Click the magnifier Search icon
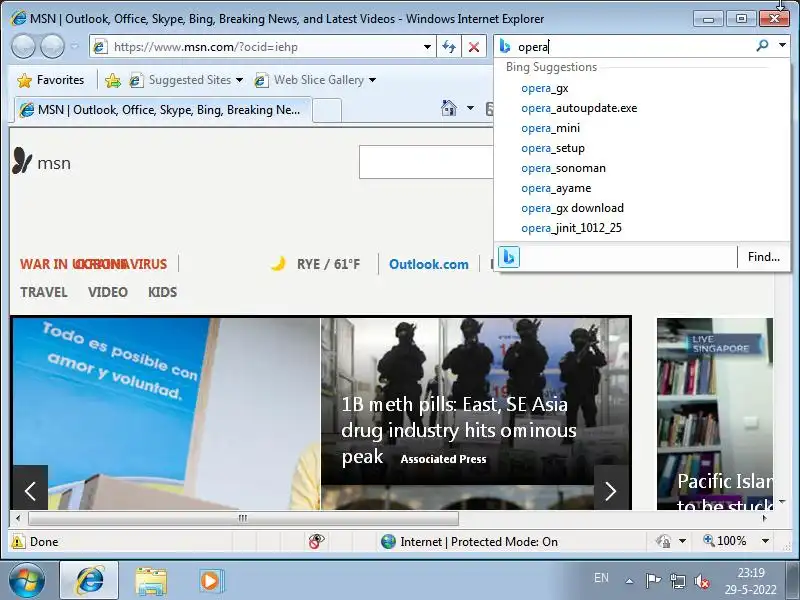Screen dimensions: 800x600 [762, 46]
